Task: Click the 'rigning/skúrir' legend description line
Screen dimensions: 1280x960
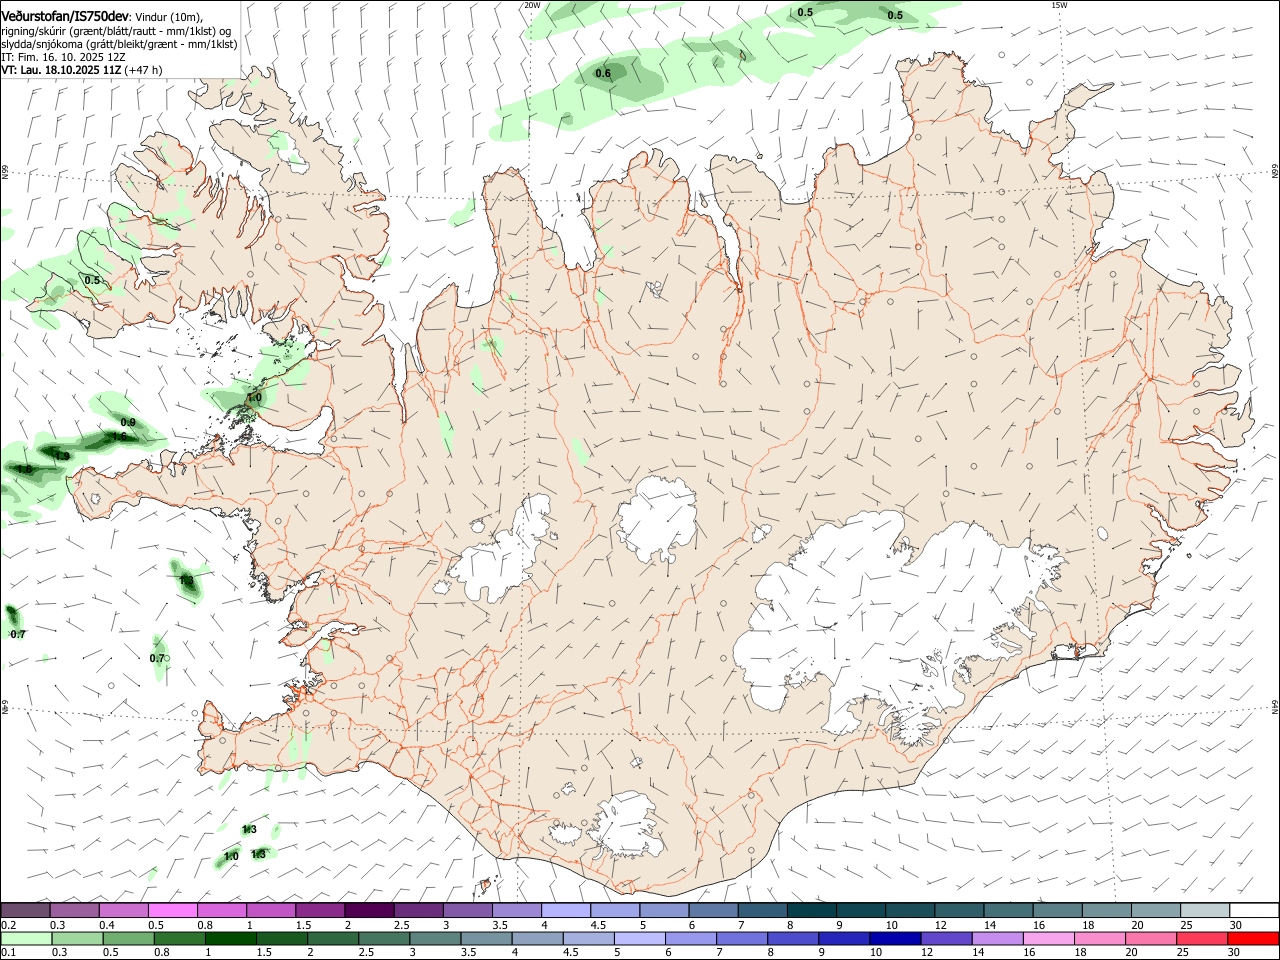Action: pos(117,31)
